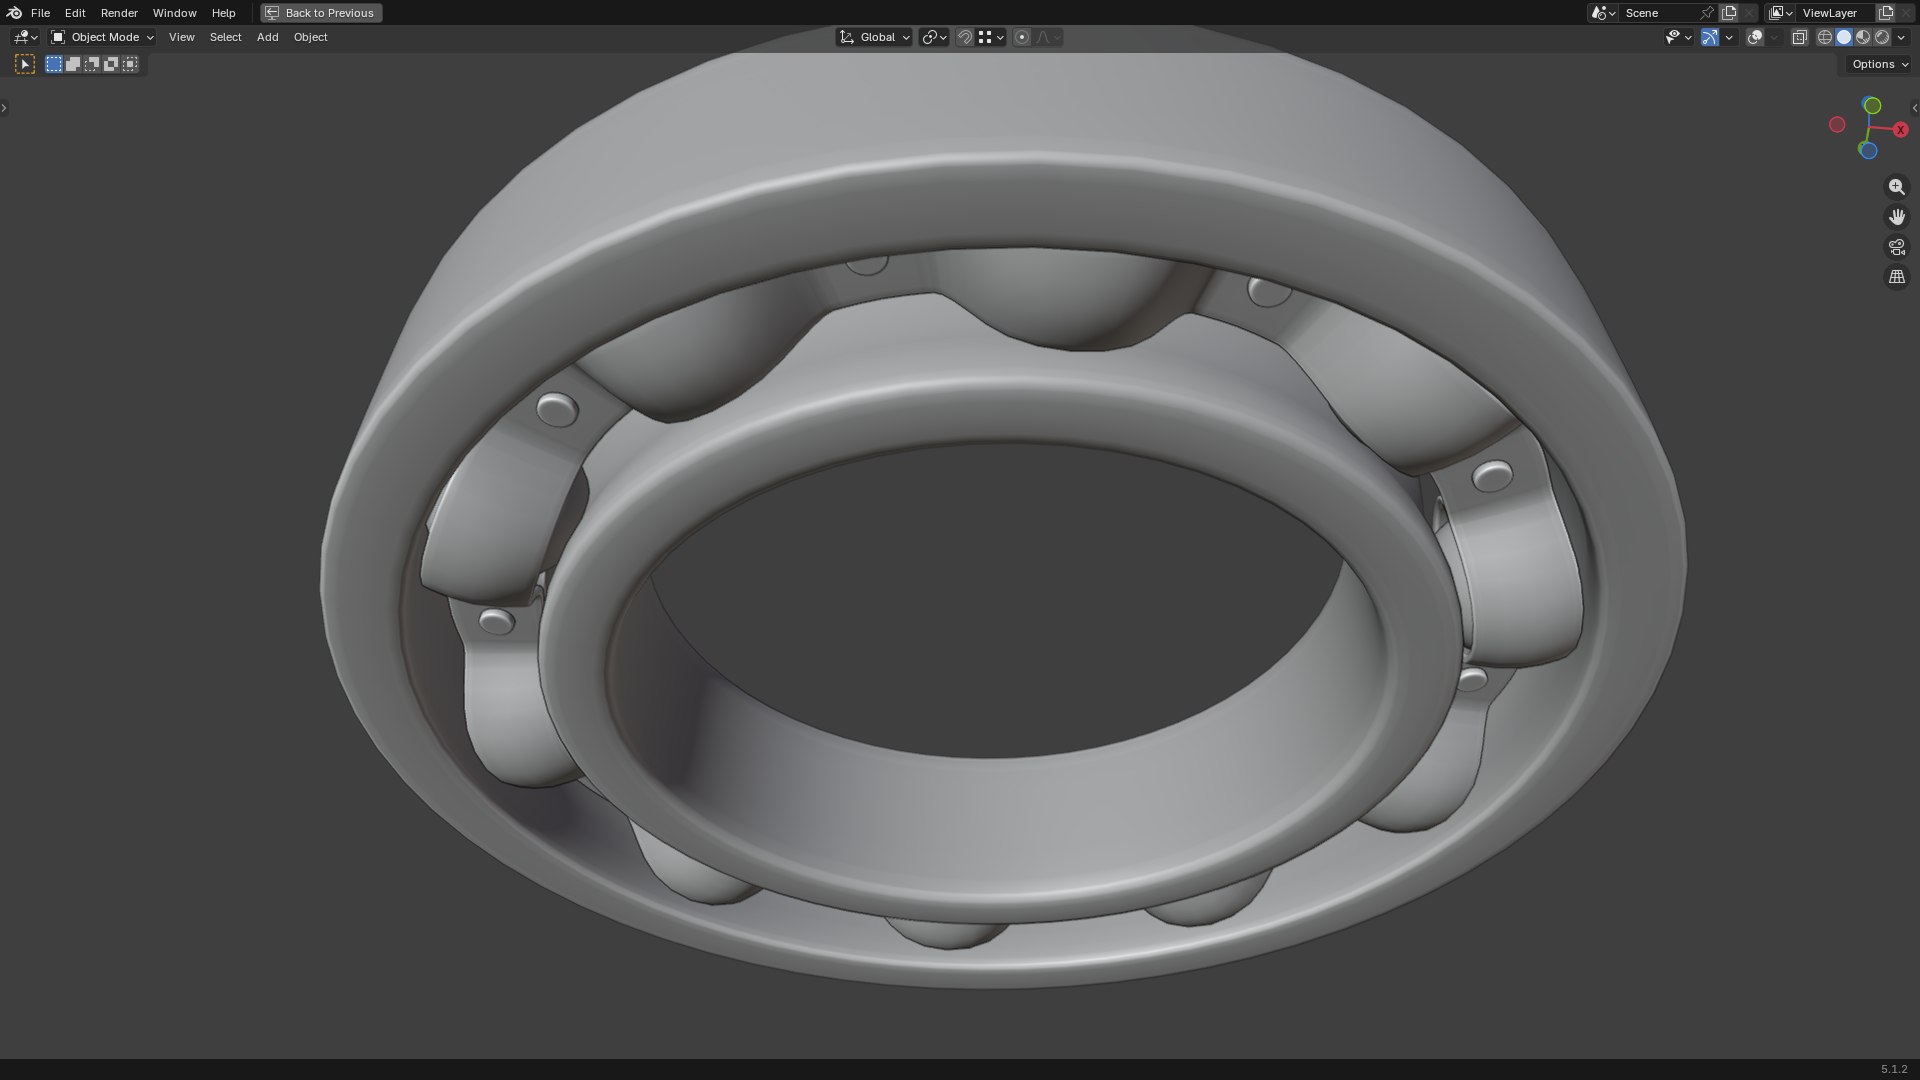Screen dimensions: 1920x1080
Task: Toggle snapping with the magnet icon
Action: 965,37
